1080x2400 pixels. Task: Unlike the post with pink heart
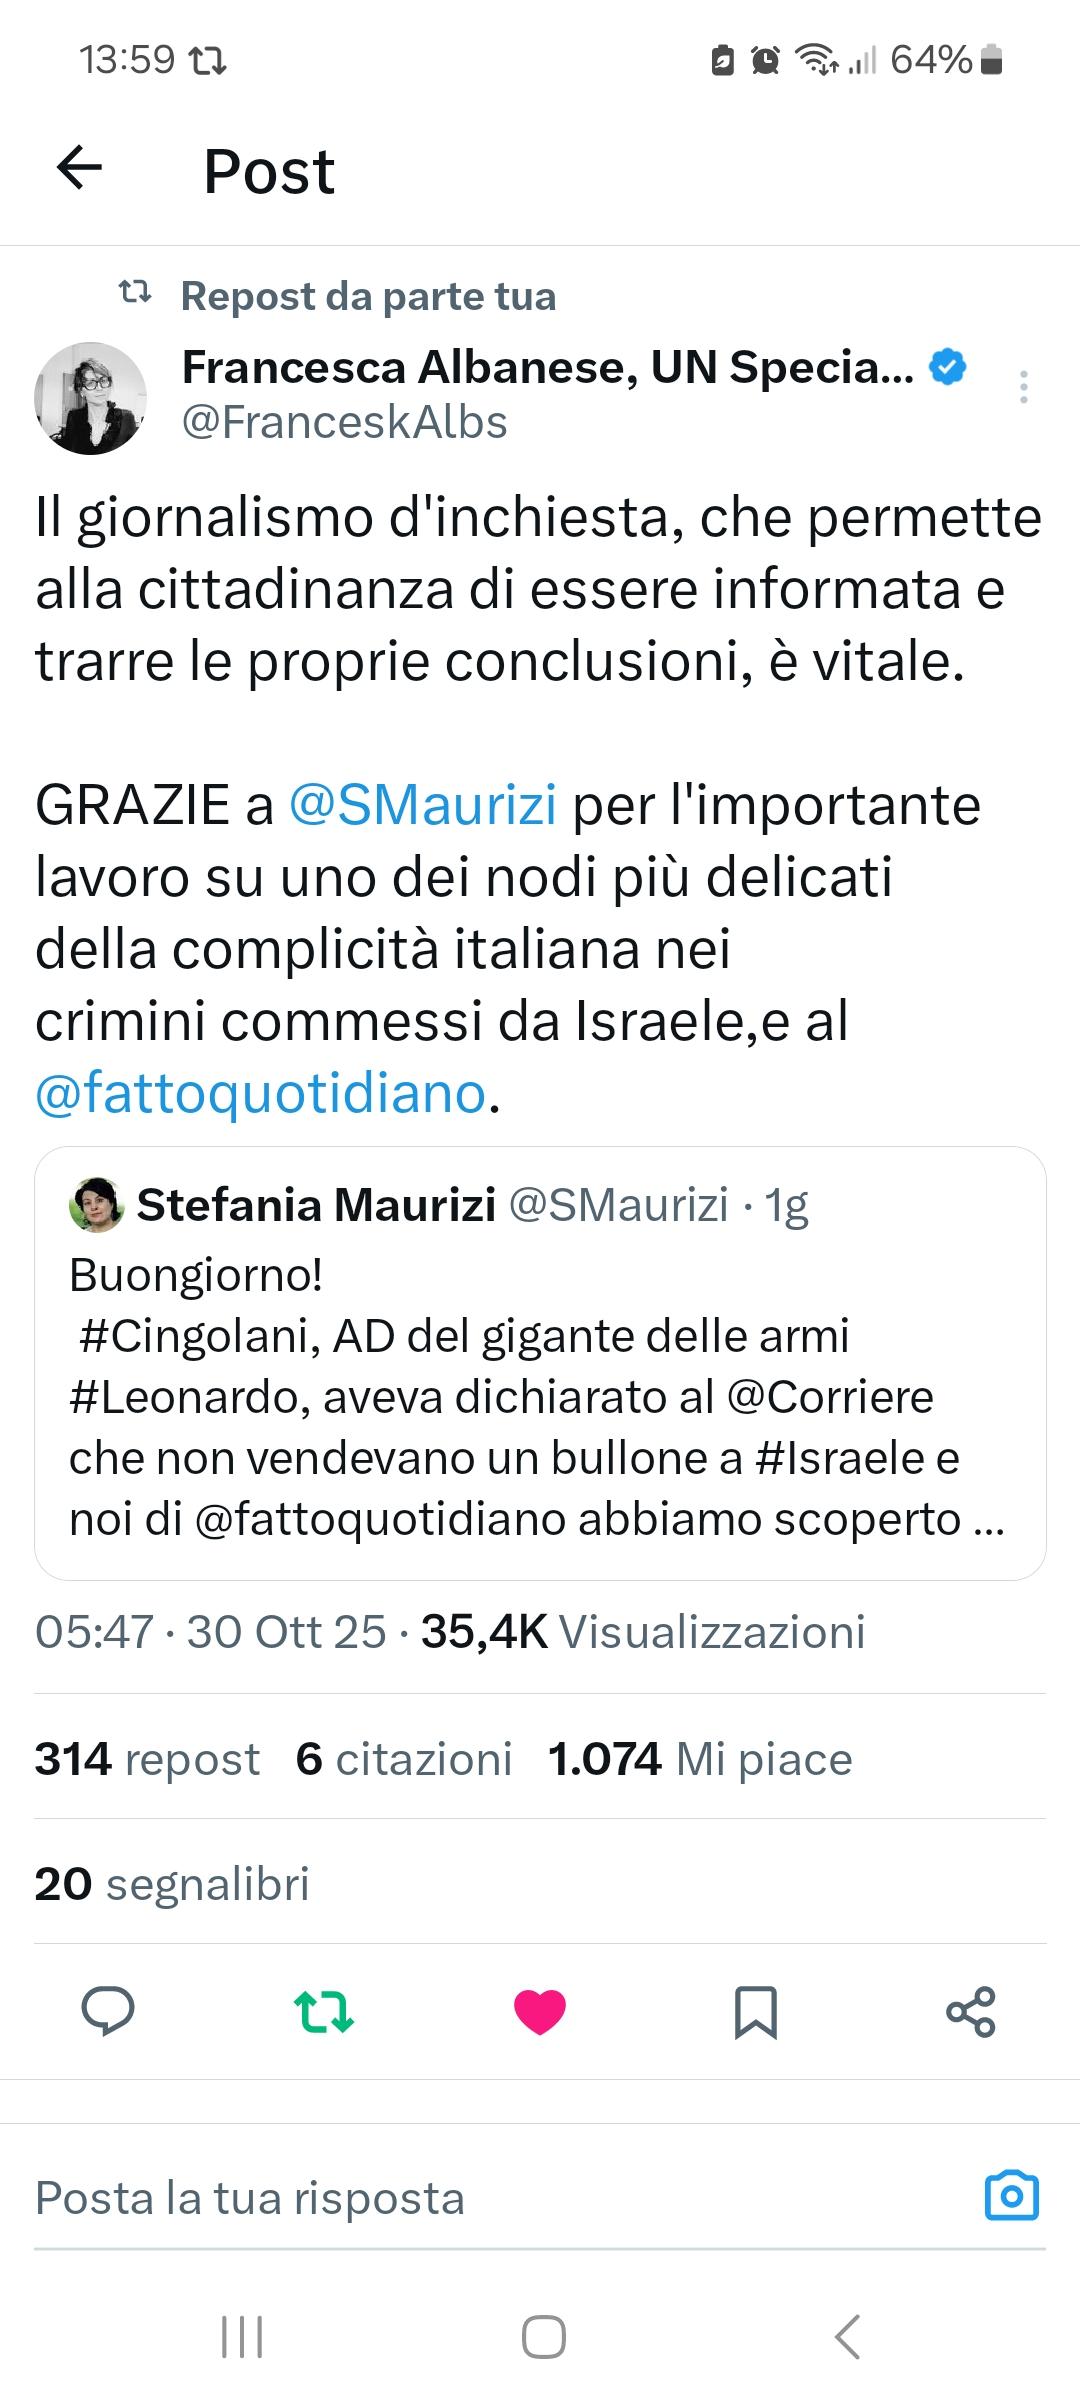[540, 2011]
